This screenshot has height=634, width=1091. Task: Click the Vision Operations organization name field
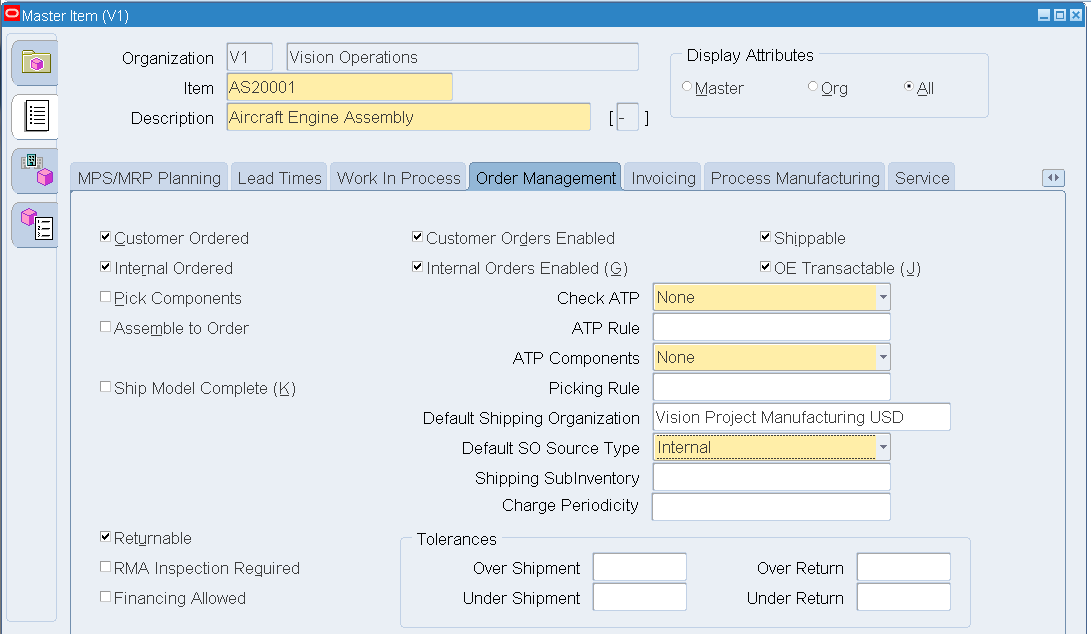coord(462,57)
